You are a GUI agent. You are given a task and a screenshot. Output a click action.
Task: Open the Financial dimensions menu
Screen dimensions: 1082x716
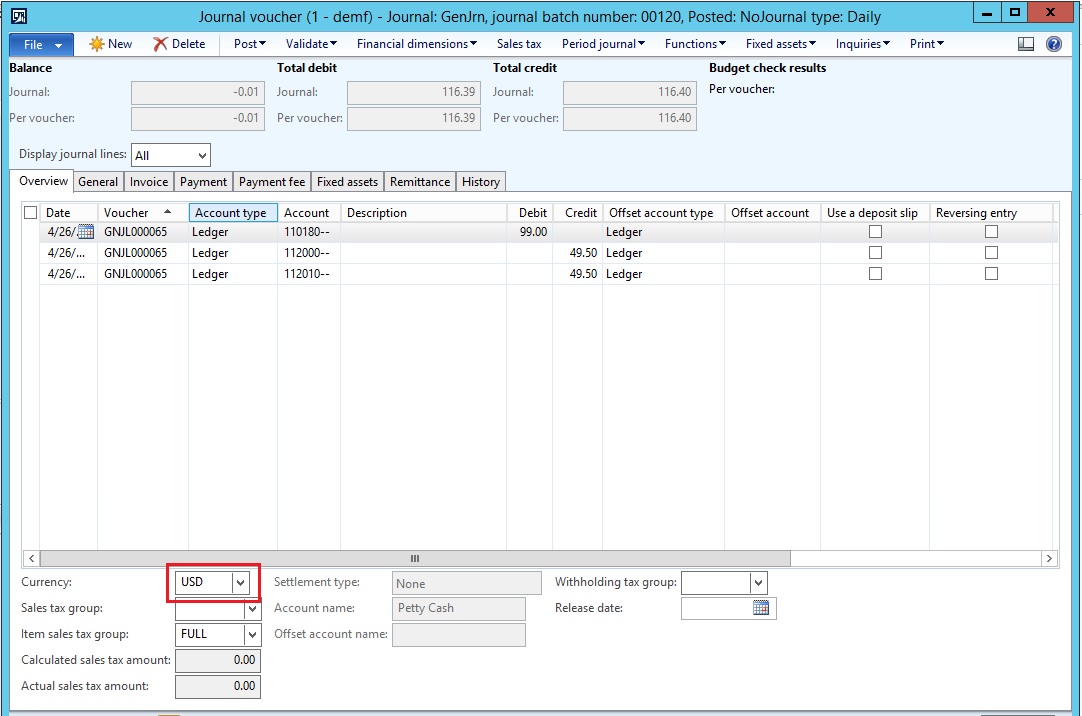tap(416, 44)
